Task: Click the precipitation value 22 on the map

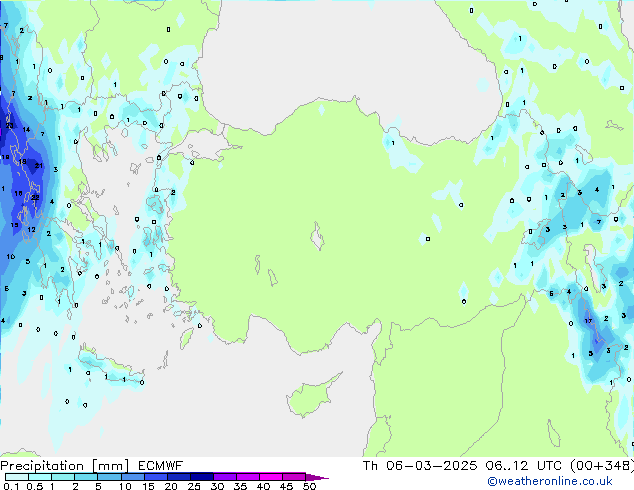Action: 35,197
